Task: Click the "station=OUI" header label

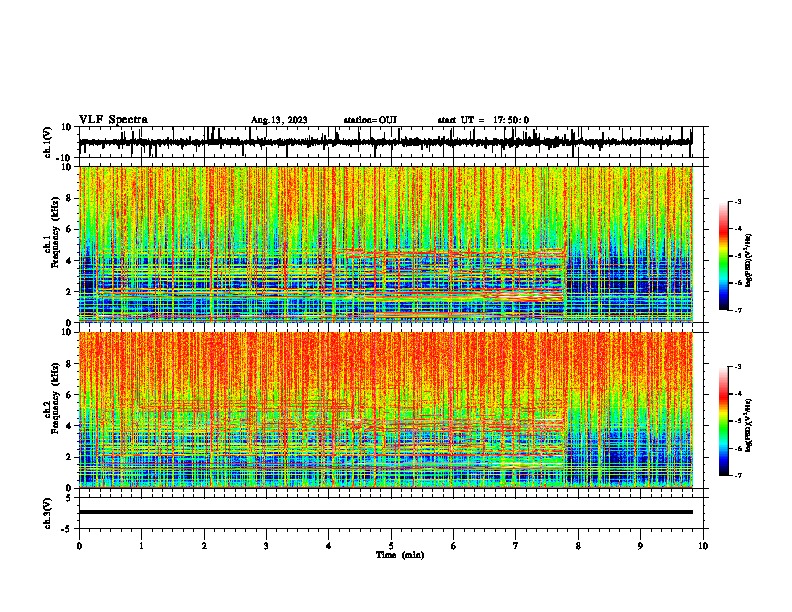Action: click(x=370, y=120)
